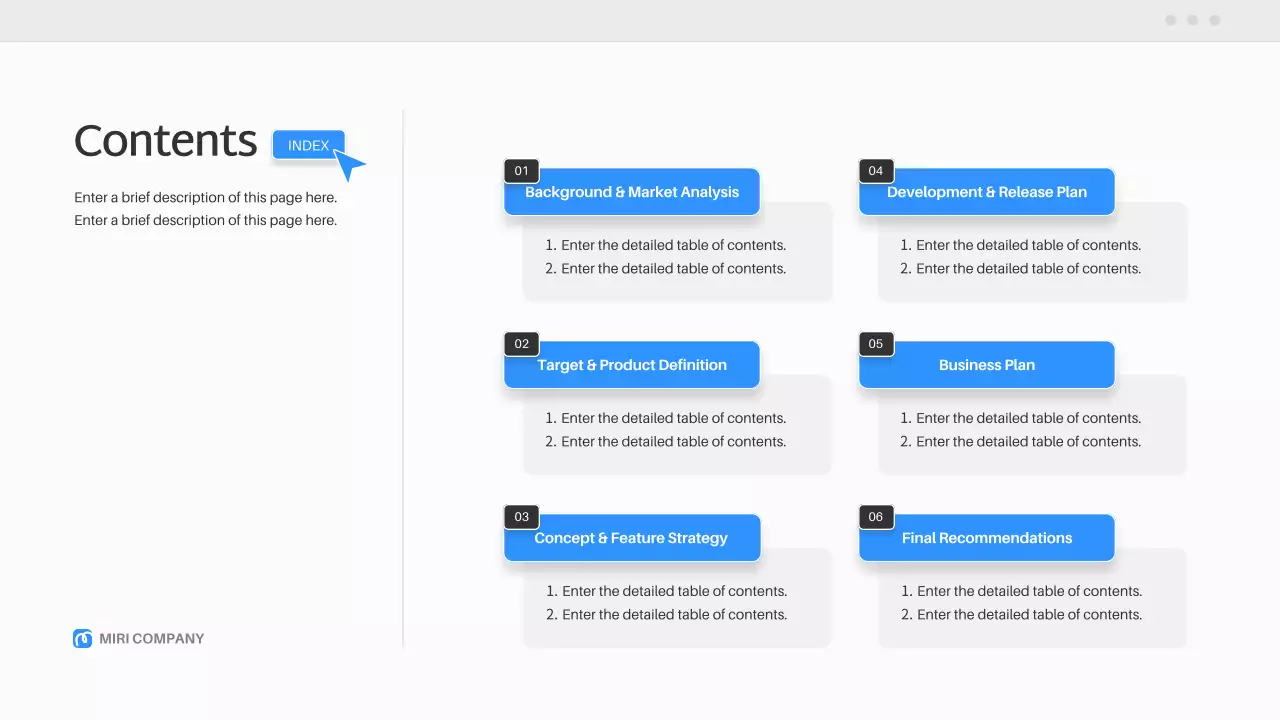Open the Final Recommendations section
The image size is (1280, 720).
pos(987,539)
